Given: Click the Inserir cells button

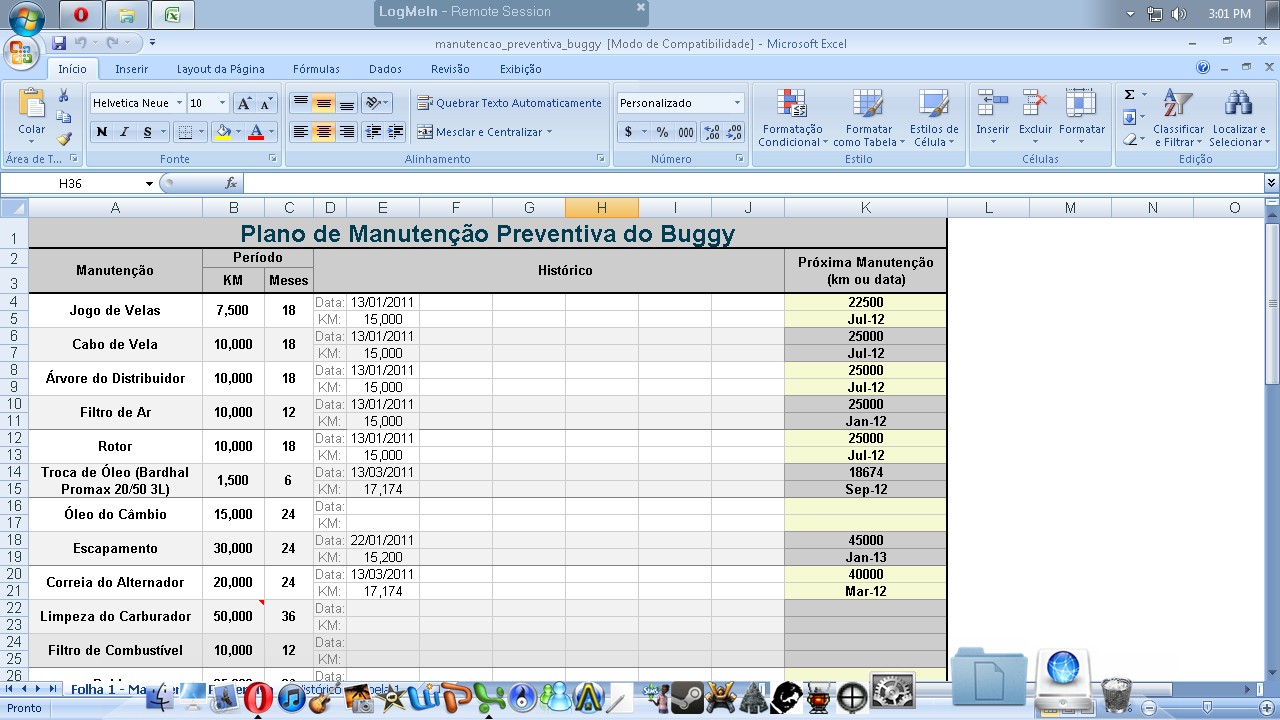Looking at the screenshot, I should click(993, 118).
